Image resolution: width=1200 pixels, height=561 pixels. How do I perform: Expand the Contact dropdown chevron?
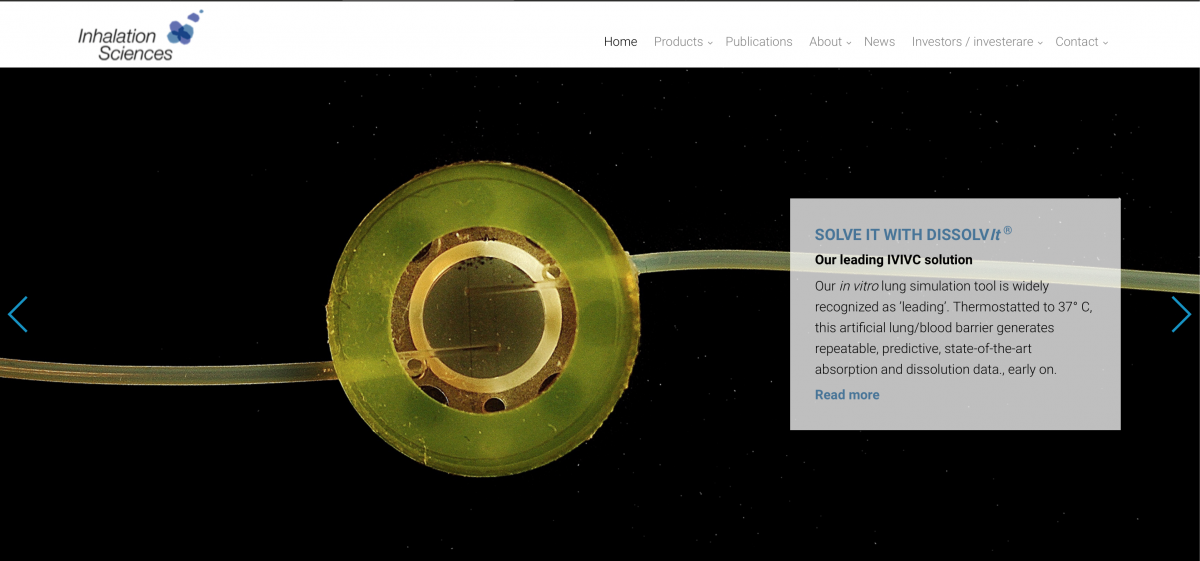click(1105, 43)
